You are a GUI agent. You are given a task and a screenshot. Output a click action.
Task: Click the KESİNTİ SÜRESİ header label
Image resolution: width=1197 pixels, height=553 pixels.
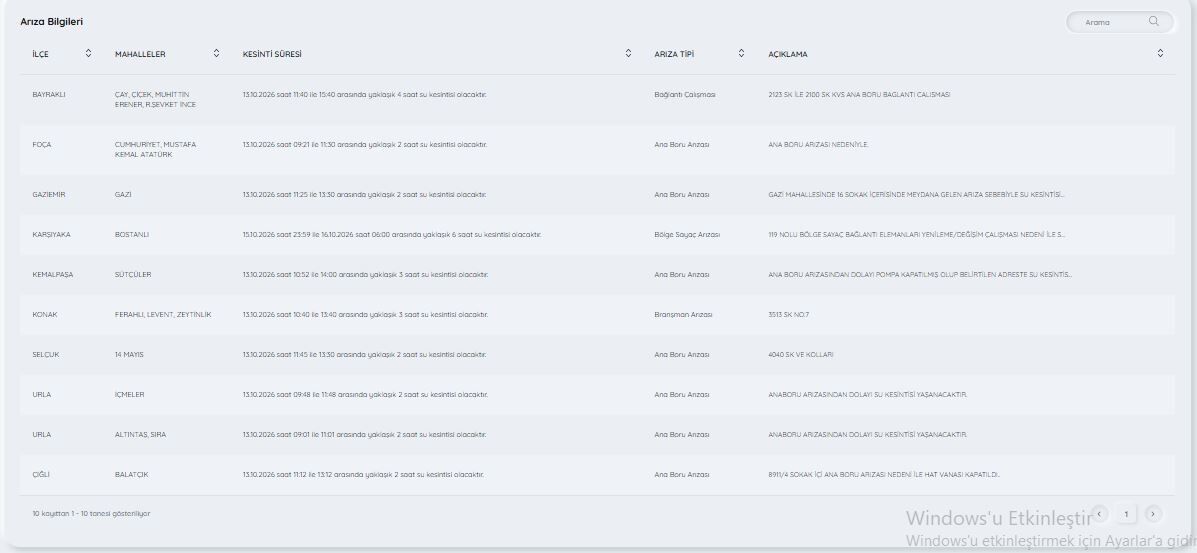(x=272, y=54)
